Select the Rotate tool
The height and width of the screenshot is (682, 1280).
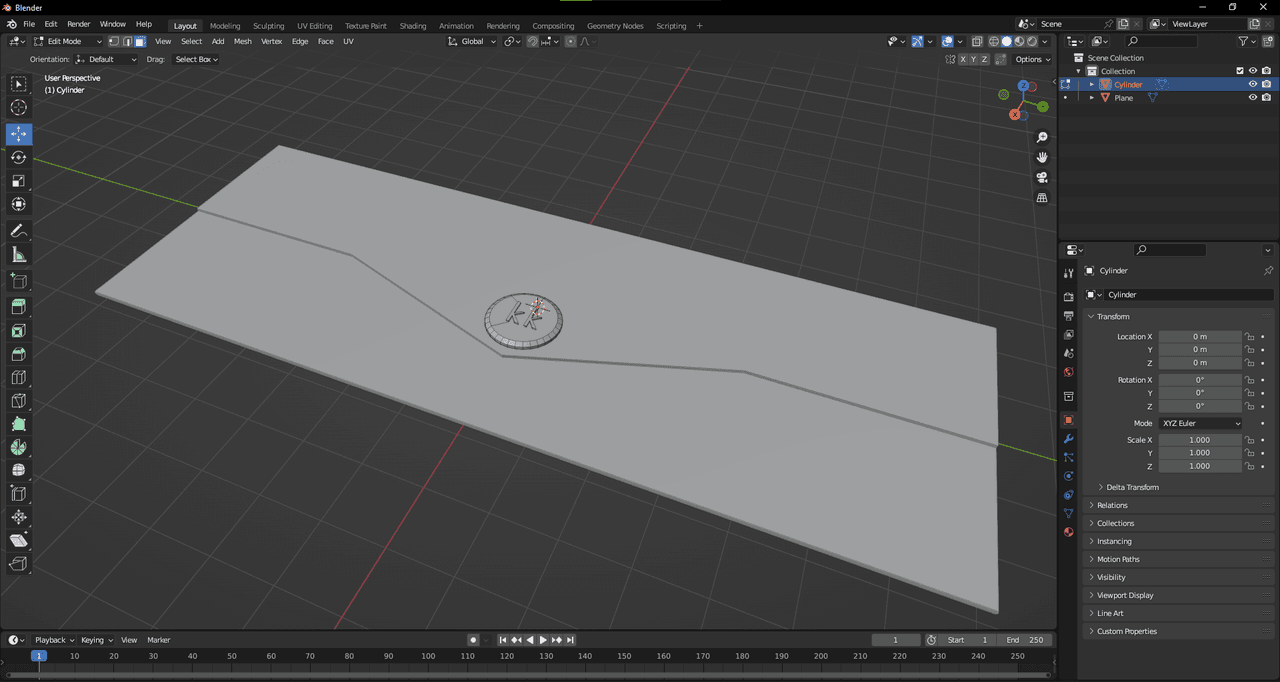pos(19,157)
